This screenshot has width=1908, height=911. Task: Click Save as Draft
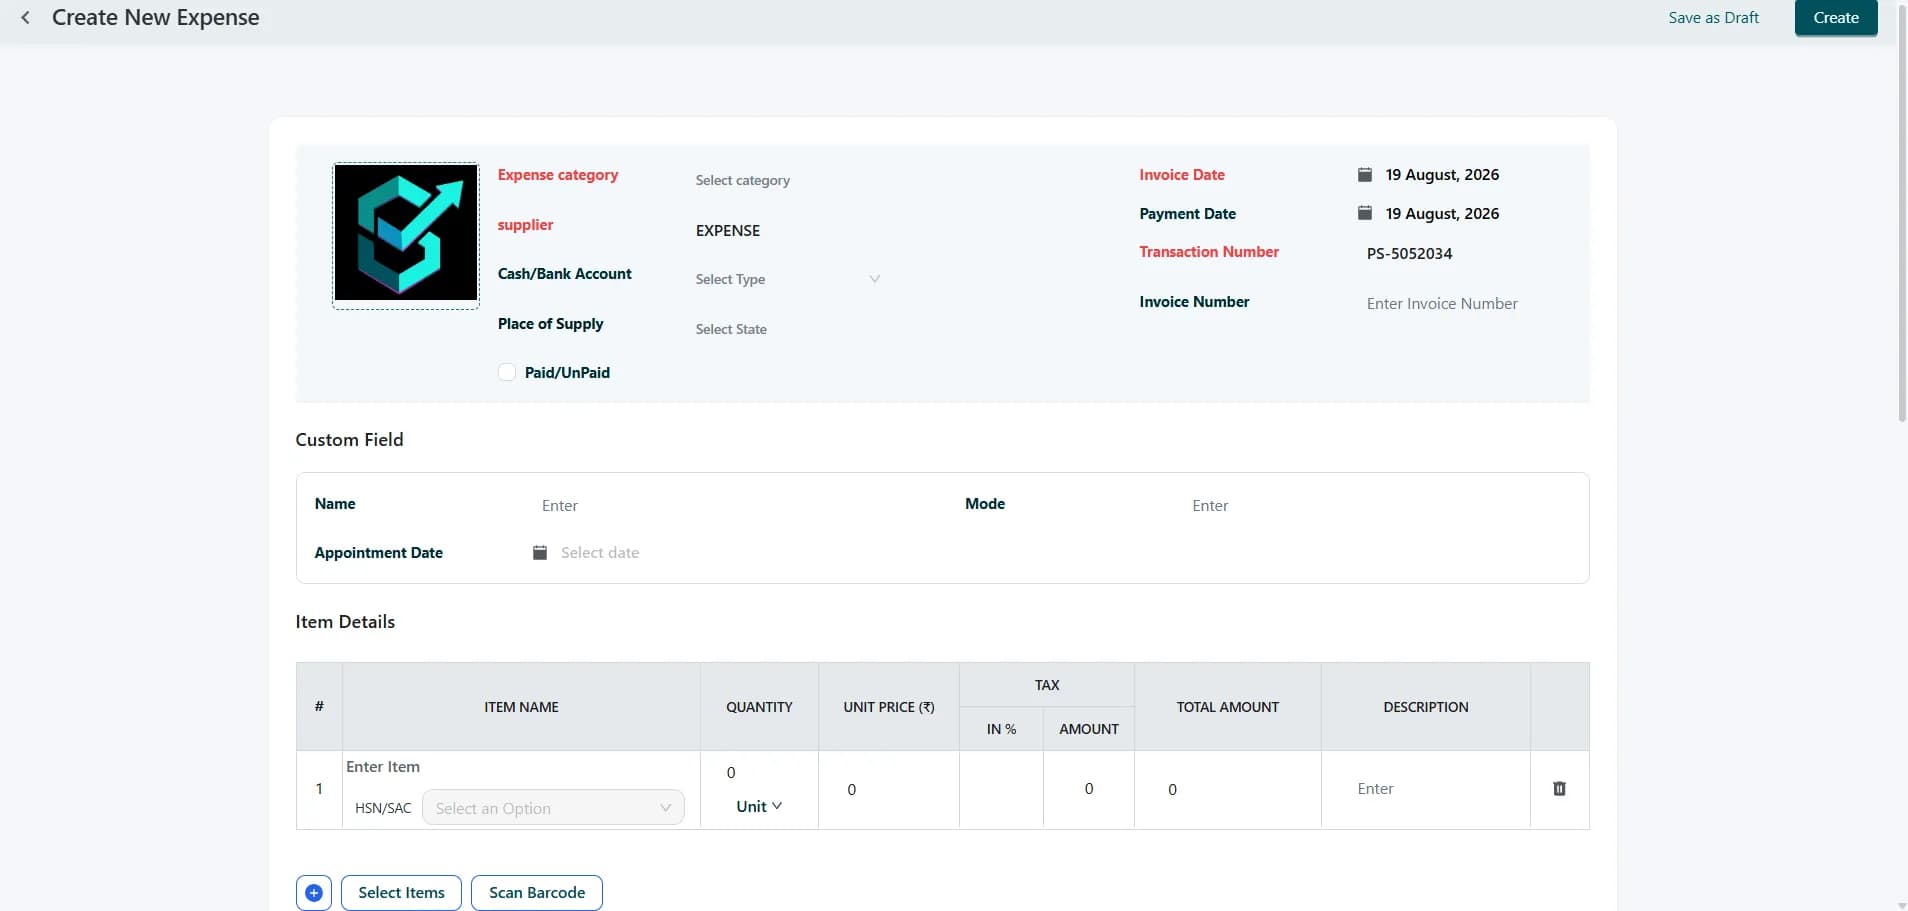point(1713,18)
